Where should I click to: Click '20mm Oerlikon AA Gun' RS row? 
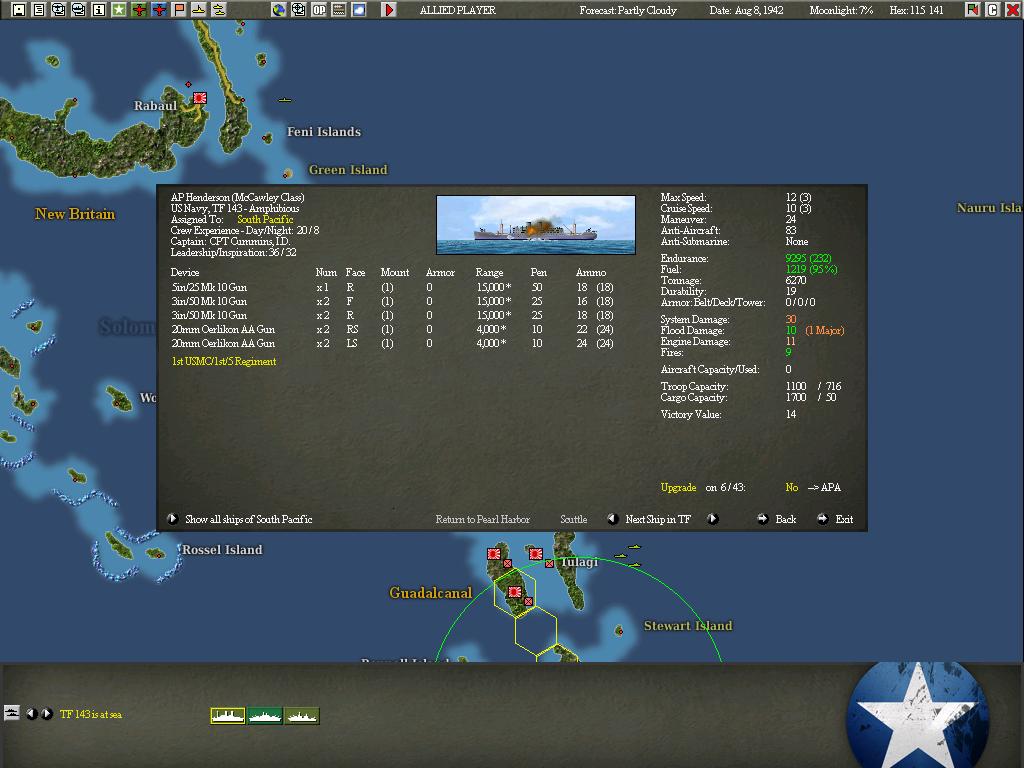coord(392,329)
